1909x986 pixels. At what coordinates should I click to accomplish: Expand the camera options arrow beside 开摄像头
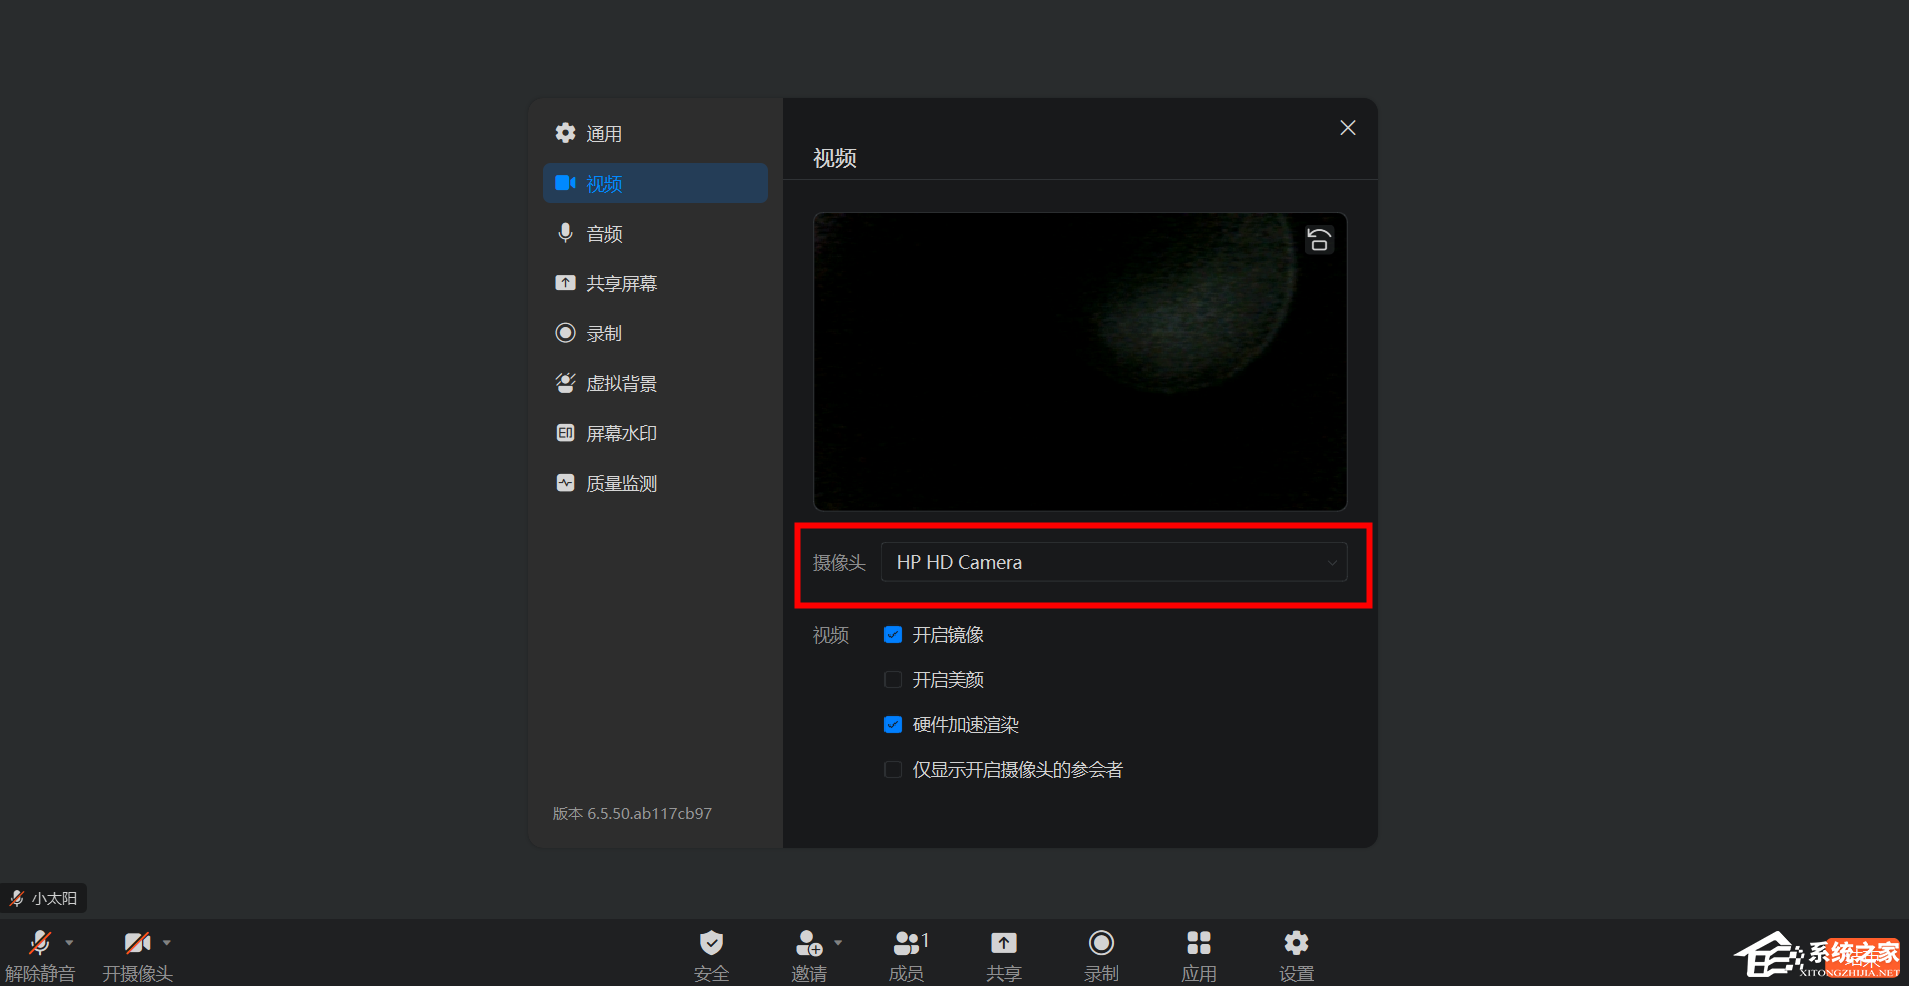pyautogui.click(x=165, y=941)
